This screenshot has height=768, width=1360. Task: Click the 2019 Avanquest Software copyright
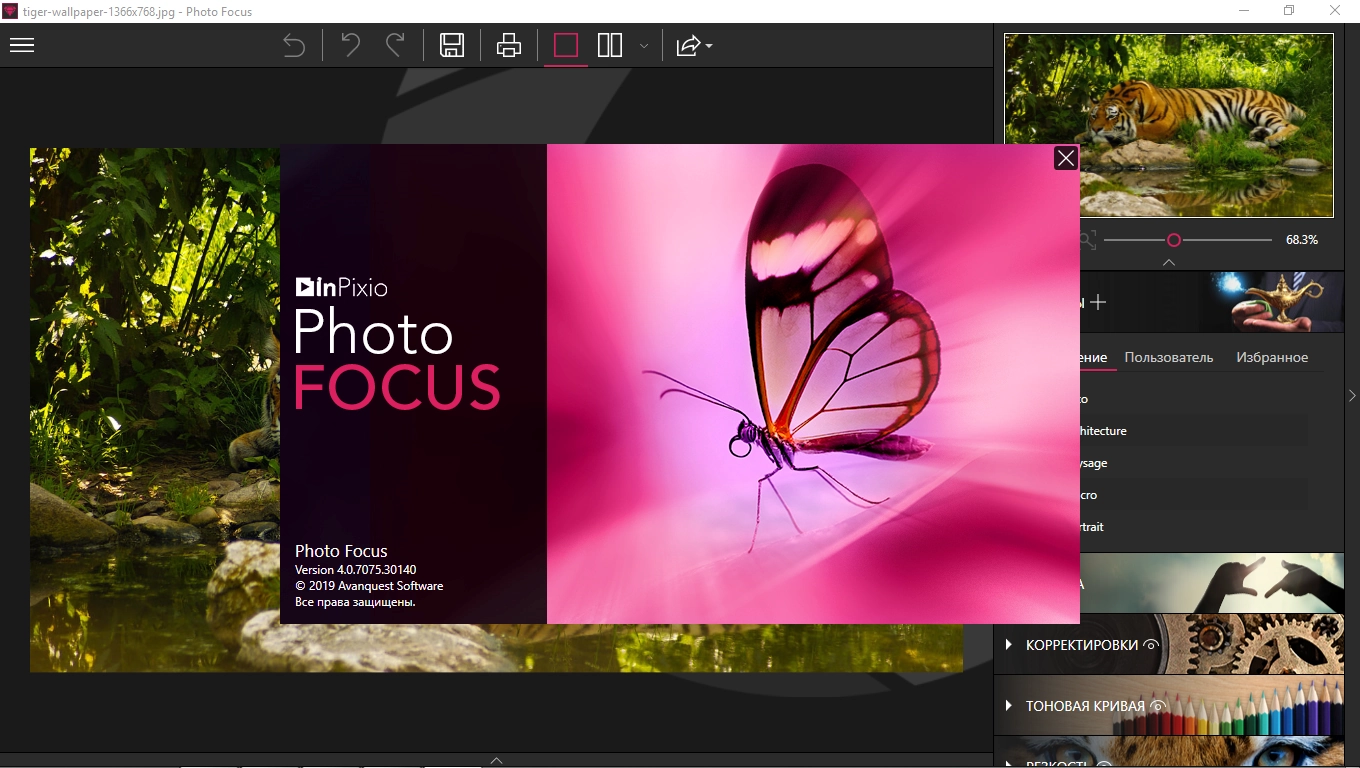coord(369,586)
